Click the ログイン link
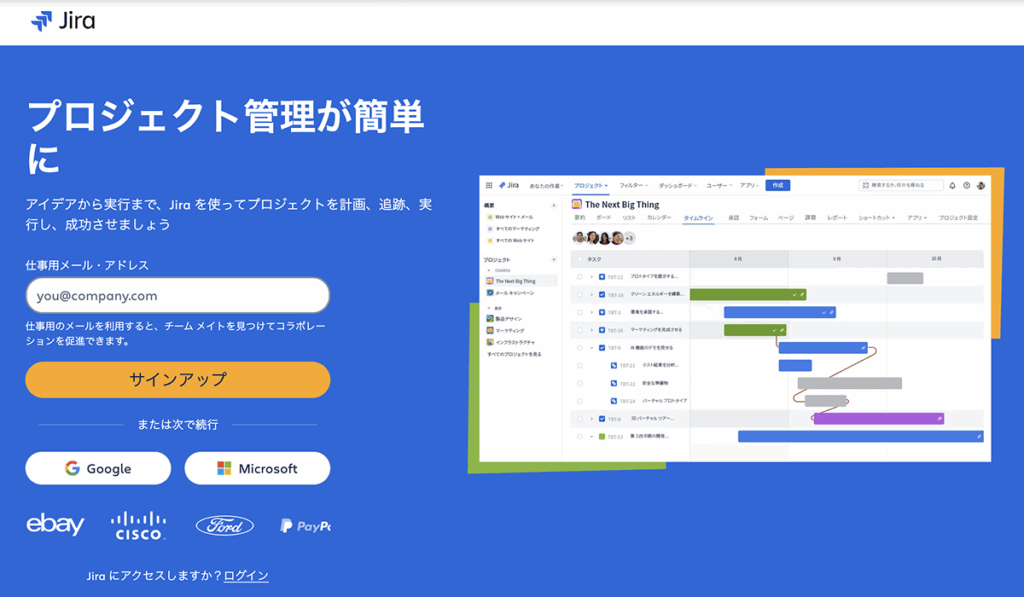Viewport: 1024px width, 597px height. pyautogui.click(x=246, y=576)
